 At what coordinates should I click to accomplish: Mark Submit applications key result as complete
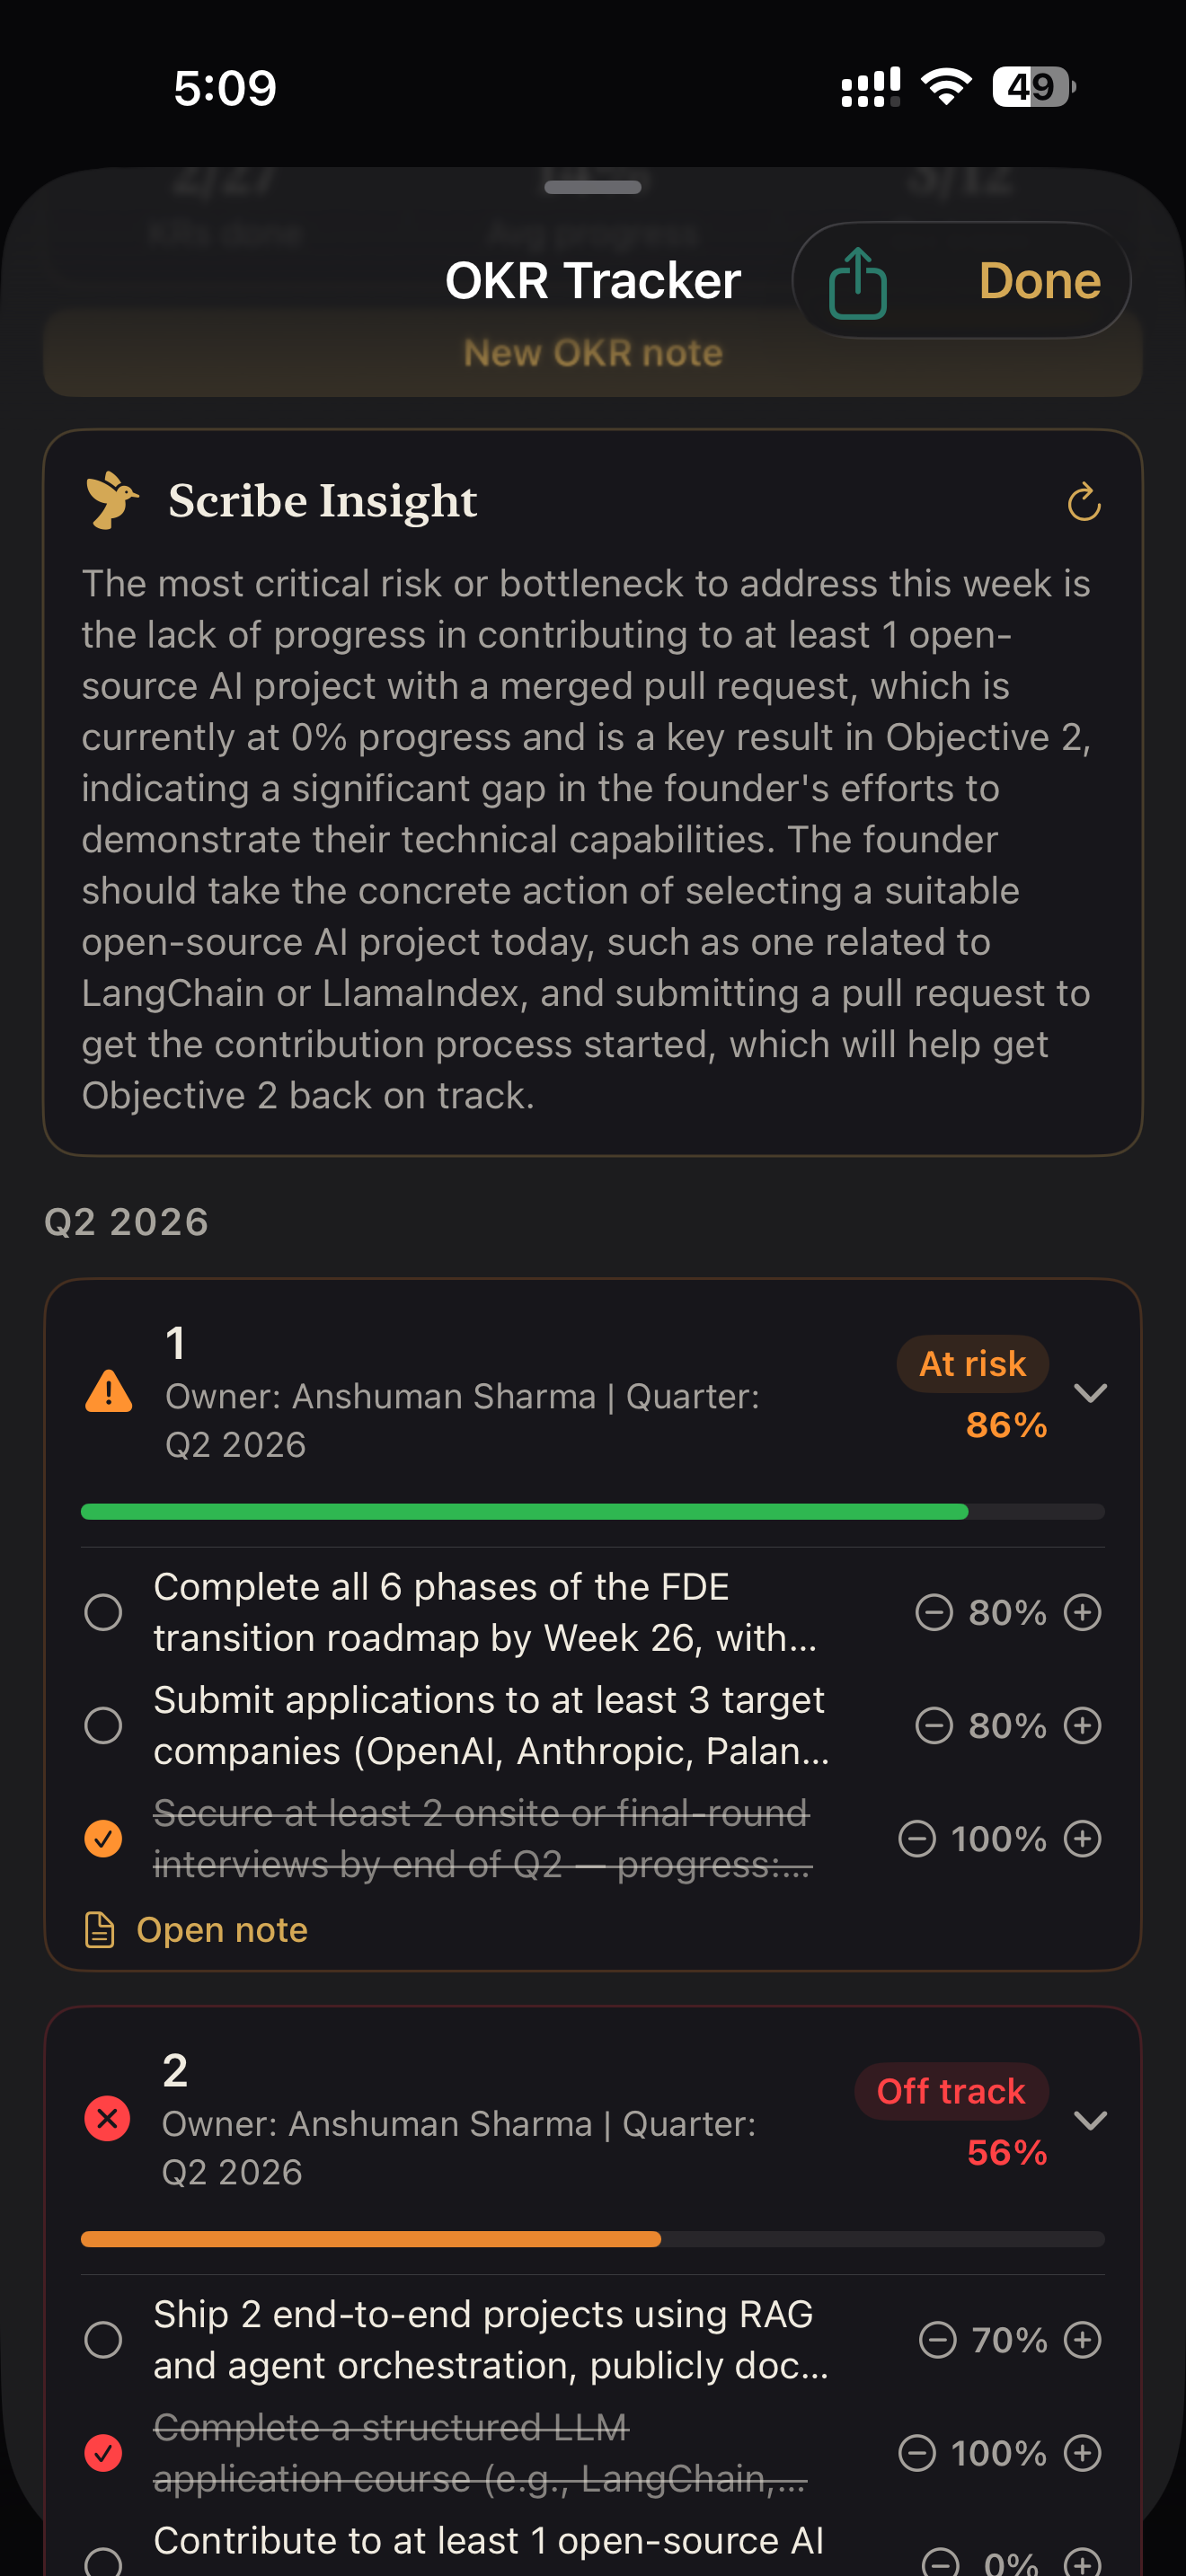[x=103, y=1725]
